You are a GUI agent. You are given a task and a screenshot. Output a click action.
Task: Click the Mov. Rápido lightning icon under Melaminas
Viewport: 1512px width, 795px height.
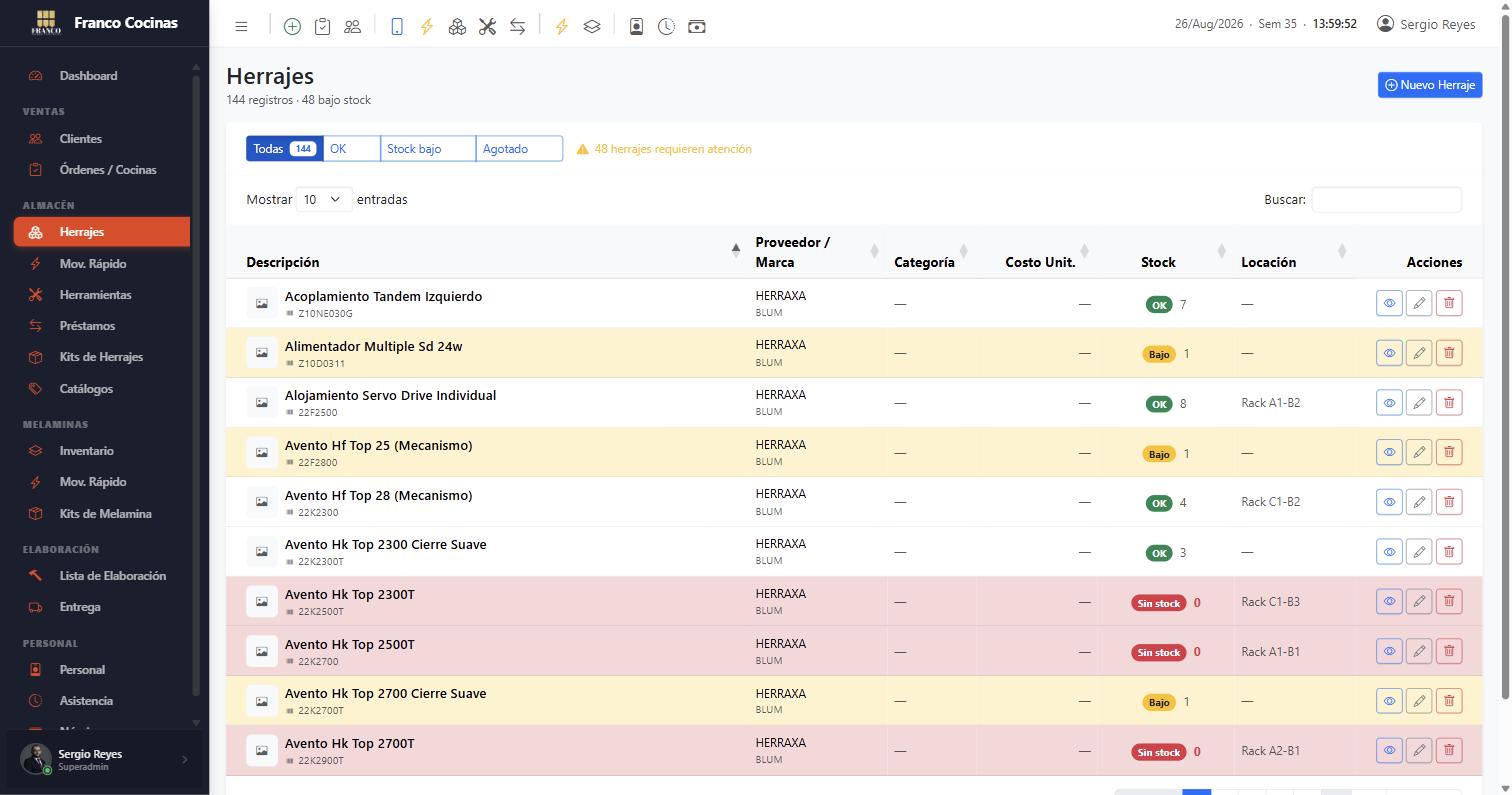[36, 482]
